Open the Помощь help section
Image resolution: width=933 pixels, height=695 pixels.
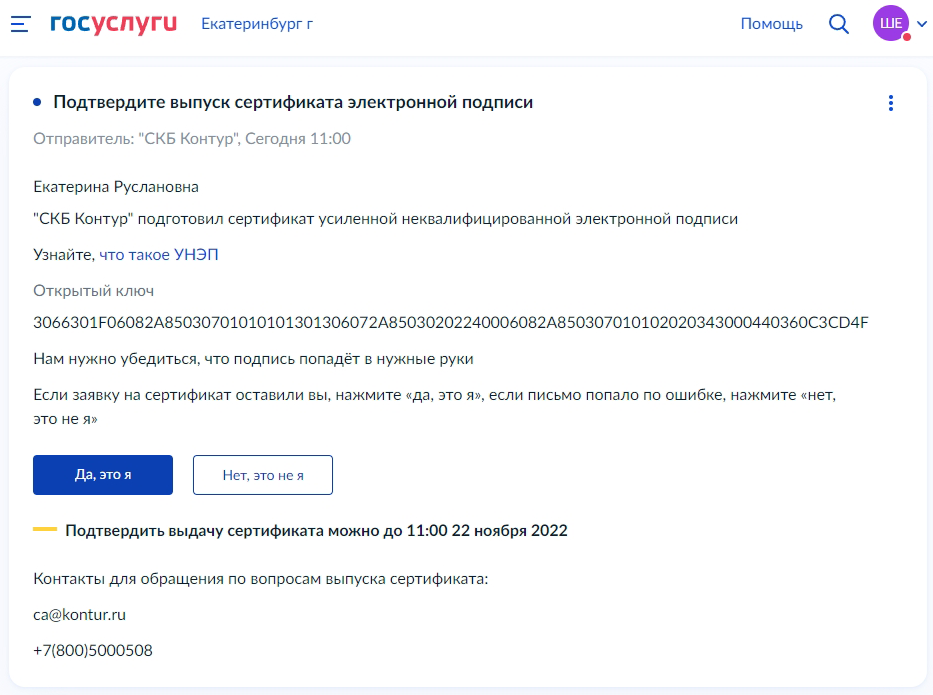click(771, 24)
